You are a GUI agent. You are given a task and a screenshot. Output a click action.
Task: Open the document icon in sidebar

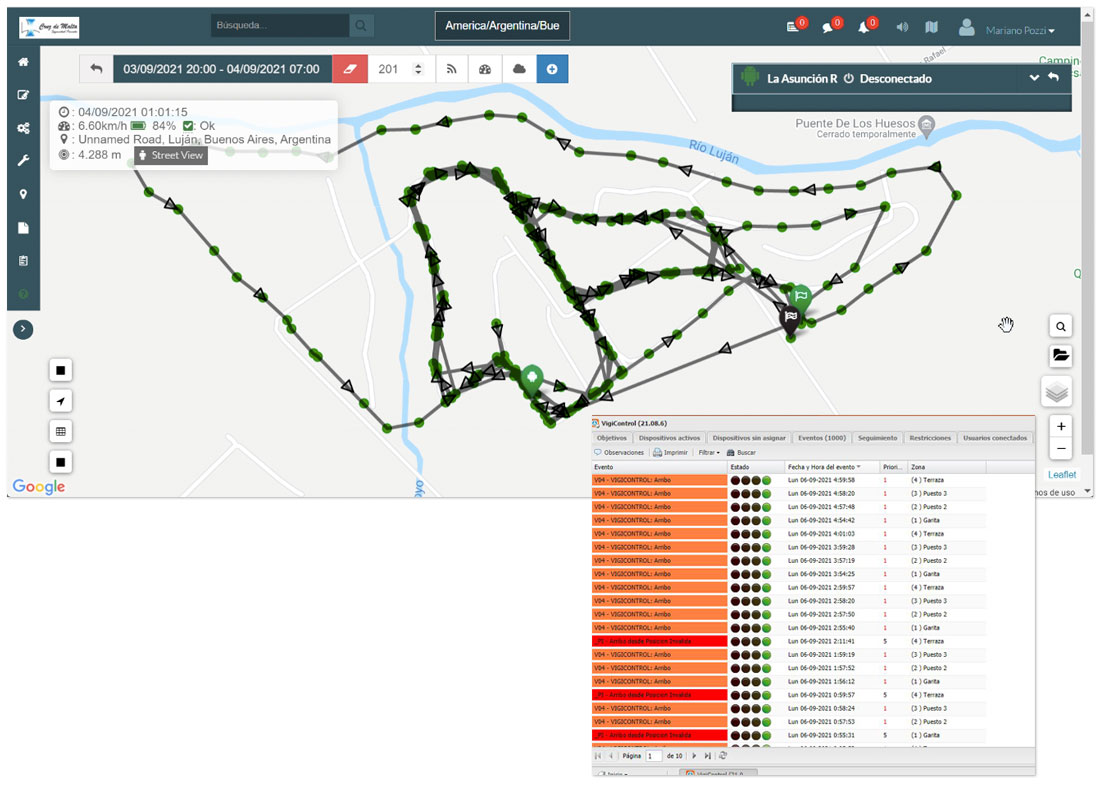[x=23, y=227]
